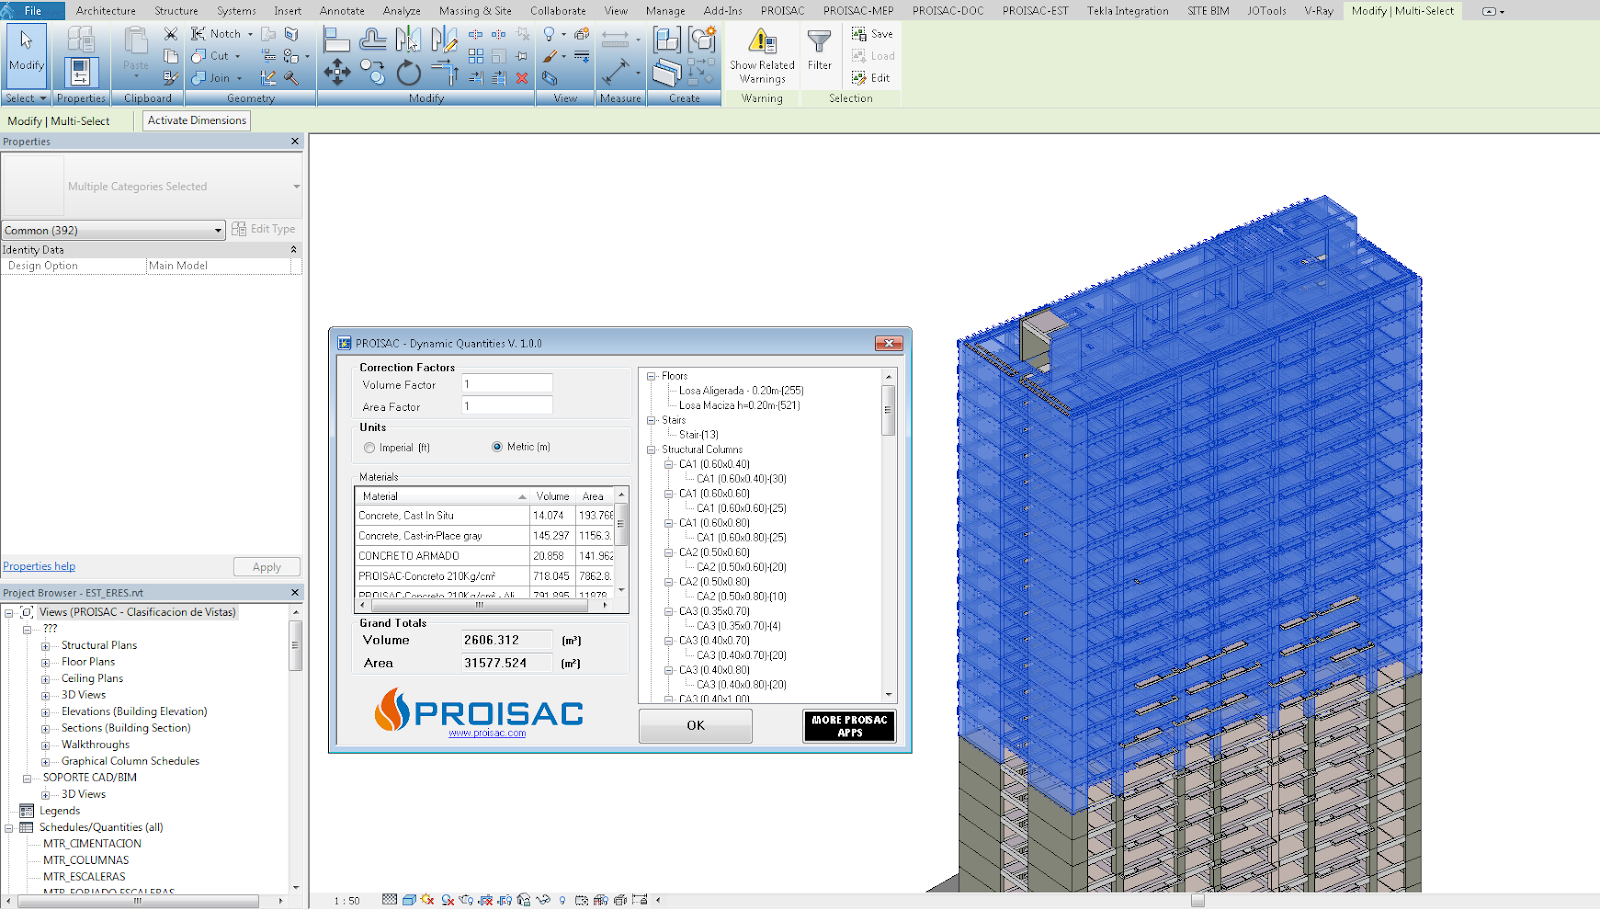Click Show Related Warnings
The width and height of the screenshot is (1600, 910).
point(762,56)
